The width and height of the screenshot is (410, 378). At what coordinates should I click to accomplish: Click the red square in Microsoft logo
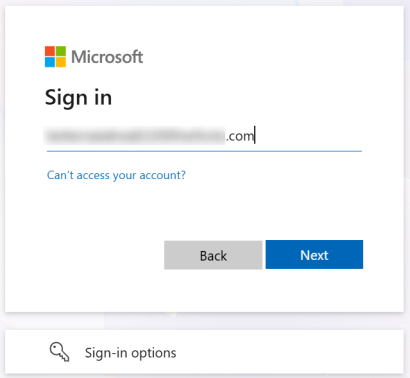click(x=50, y=51)
